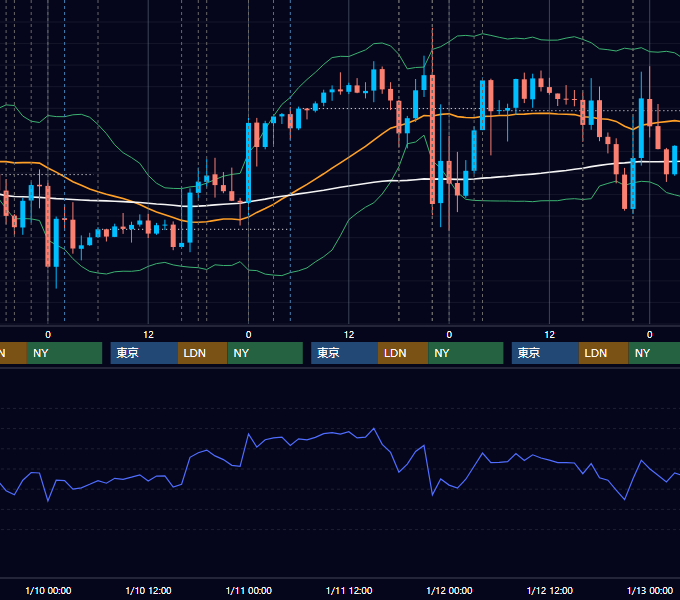Viewport: 680px width, 600px height.
Task: Click the 1/13 00:00 date label
Action: (650, 590)
